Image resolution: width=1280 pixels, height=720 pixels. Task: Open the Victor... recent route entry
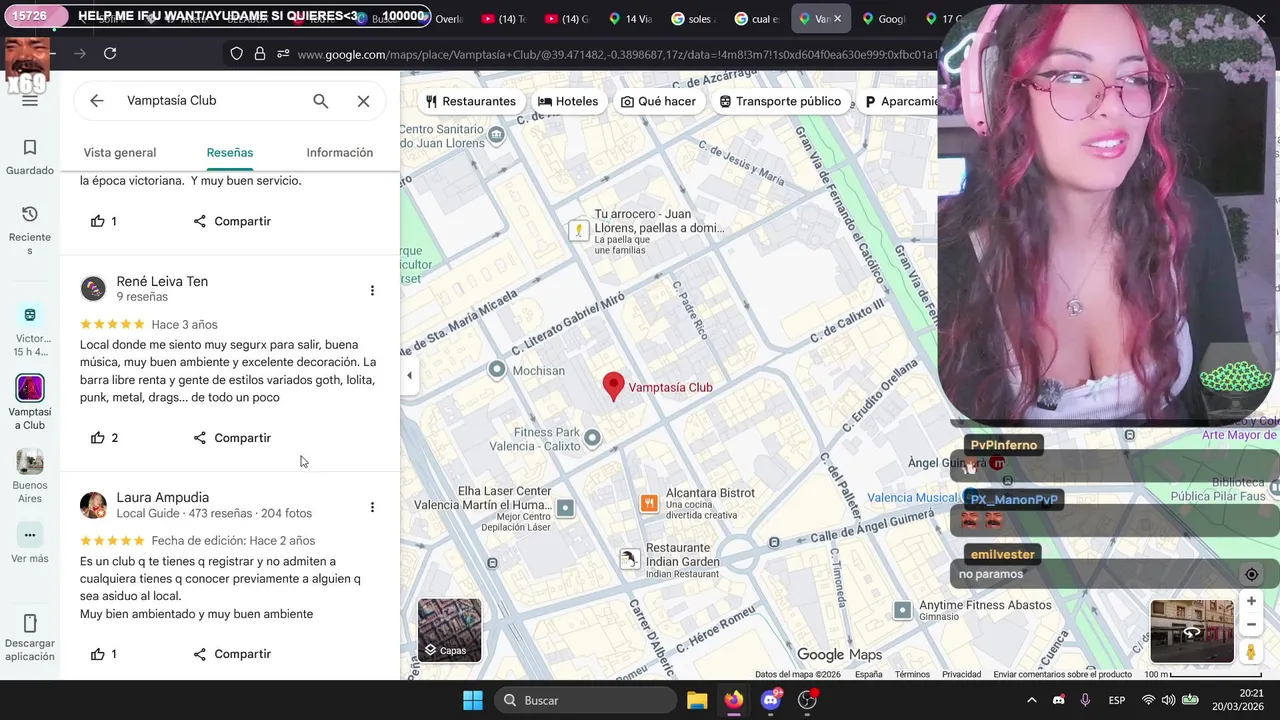click(x=30, y=331)
